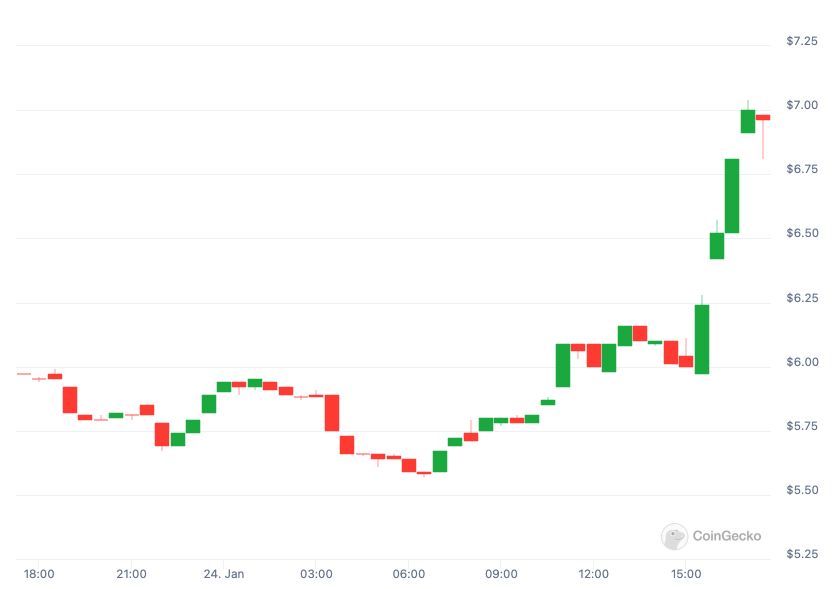Click the big green candle before 12:00
The image size is (833, 589).
click(563, 365)
